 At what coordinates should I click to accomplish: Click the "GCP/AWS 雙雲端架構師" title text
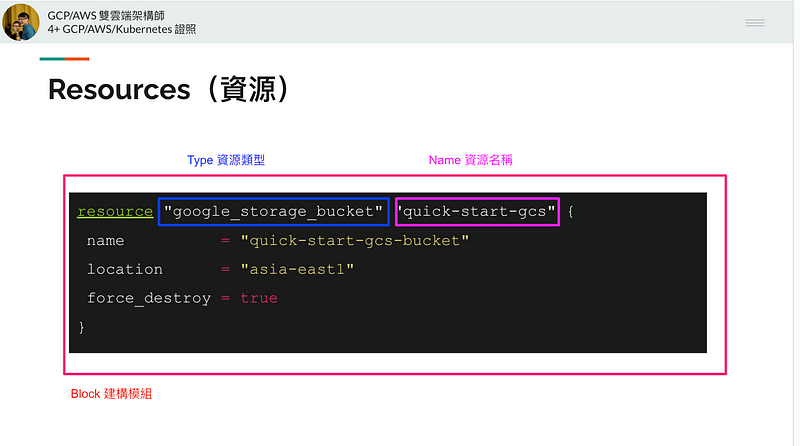(x=106, y=15)
